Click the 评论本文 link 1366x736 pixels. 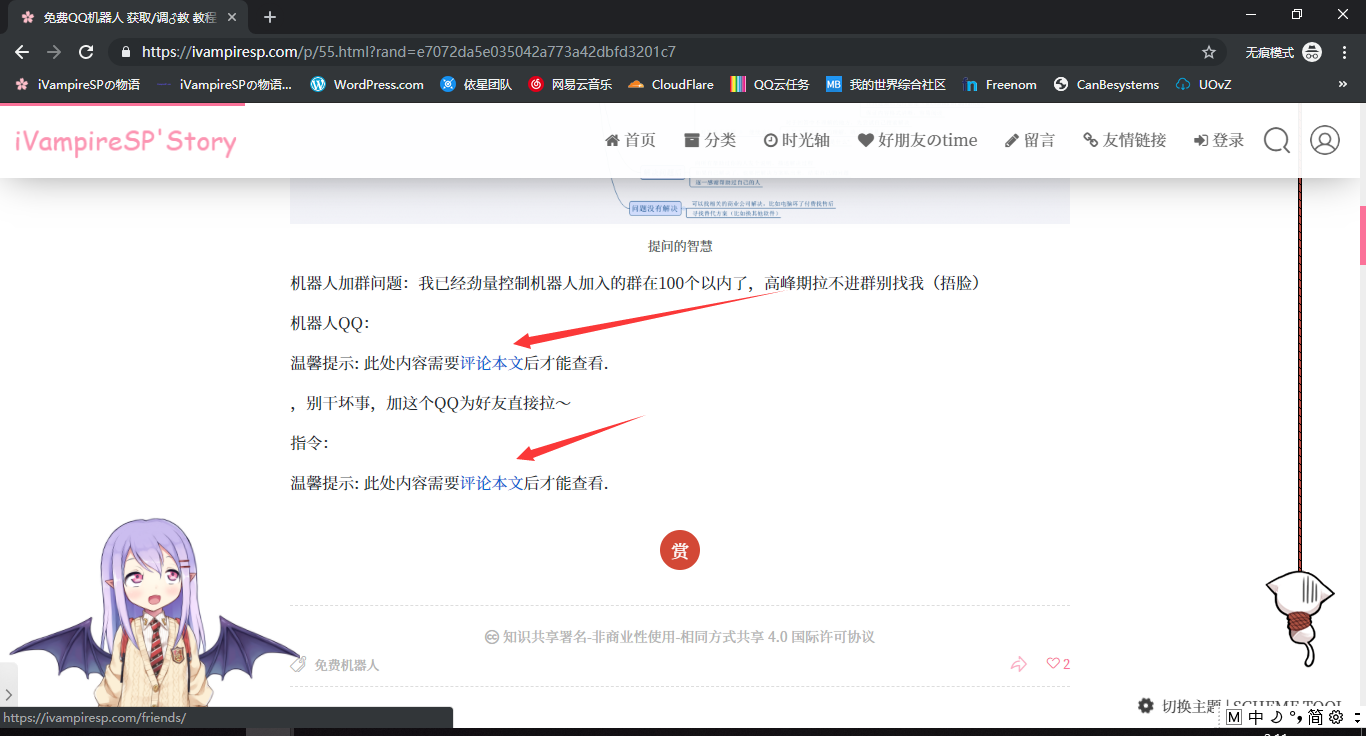coord(489,363)
